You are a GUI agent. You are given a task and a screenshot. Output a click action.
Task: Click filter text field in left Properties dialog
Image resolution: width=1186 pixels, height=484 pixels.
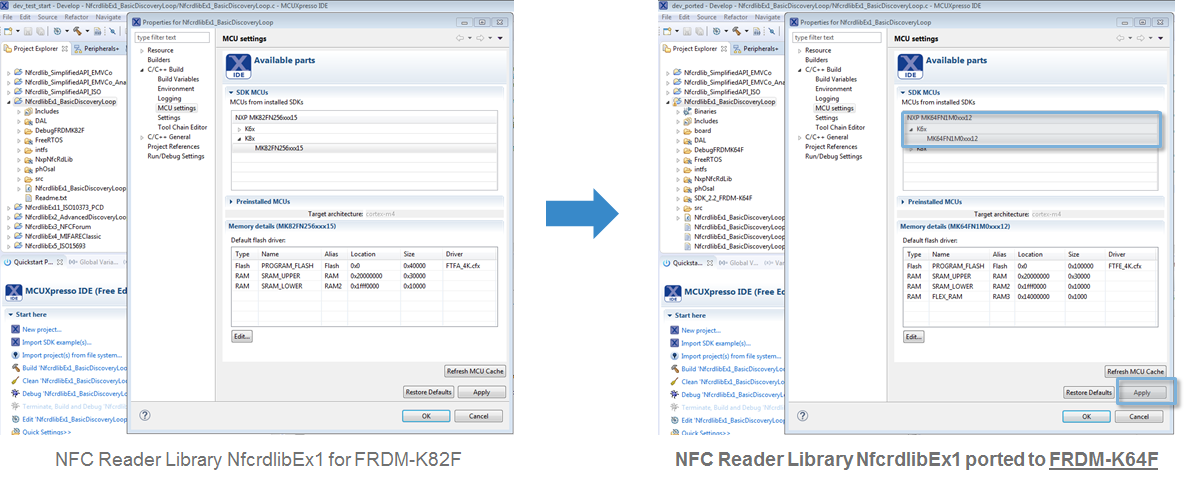[x=172, y=37]
